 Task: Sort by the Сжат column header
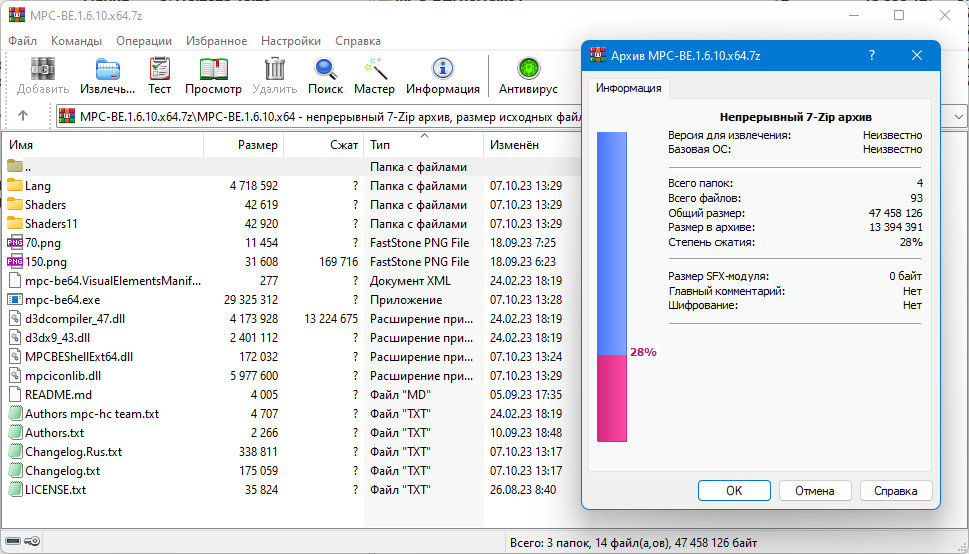point(324,145)
